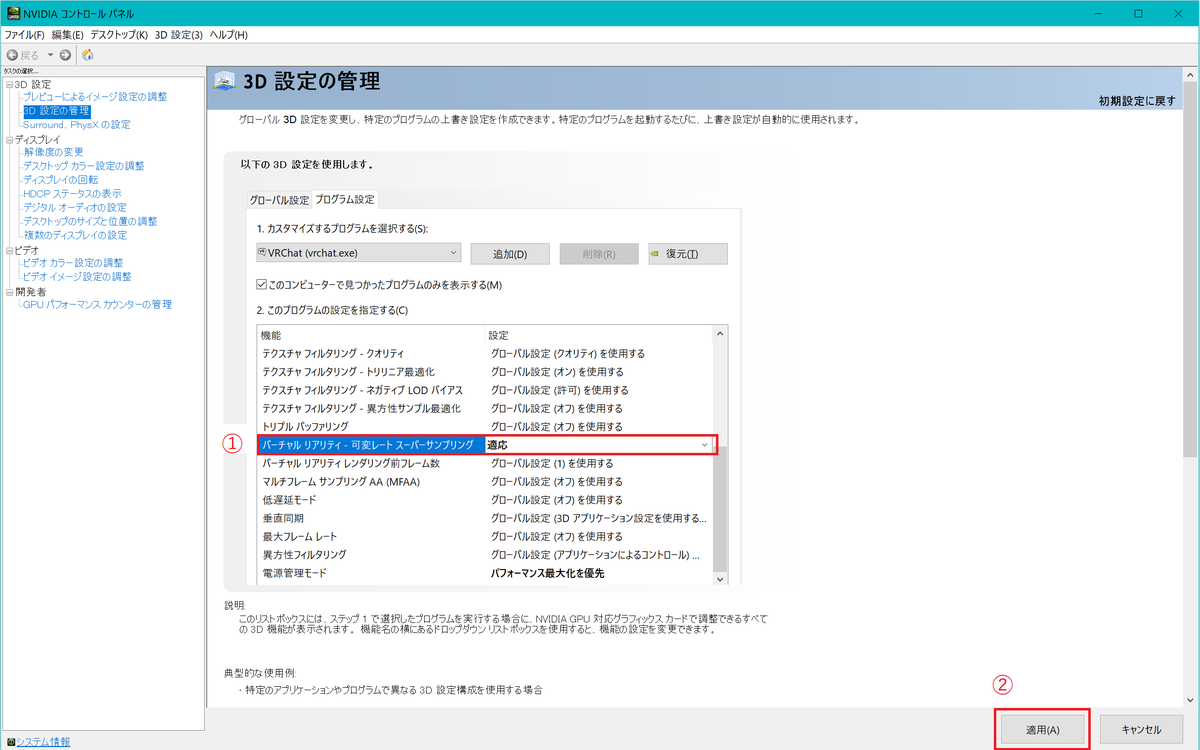Select バーチャル リアリティ レンダリング前フレーム数 row
This screenshot has height=750, width=1200.
[485, 463]
